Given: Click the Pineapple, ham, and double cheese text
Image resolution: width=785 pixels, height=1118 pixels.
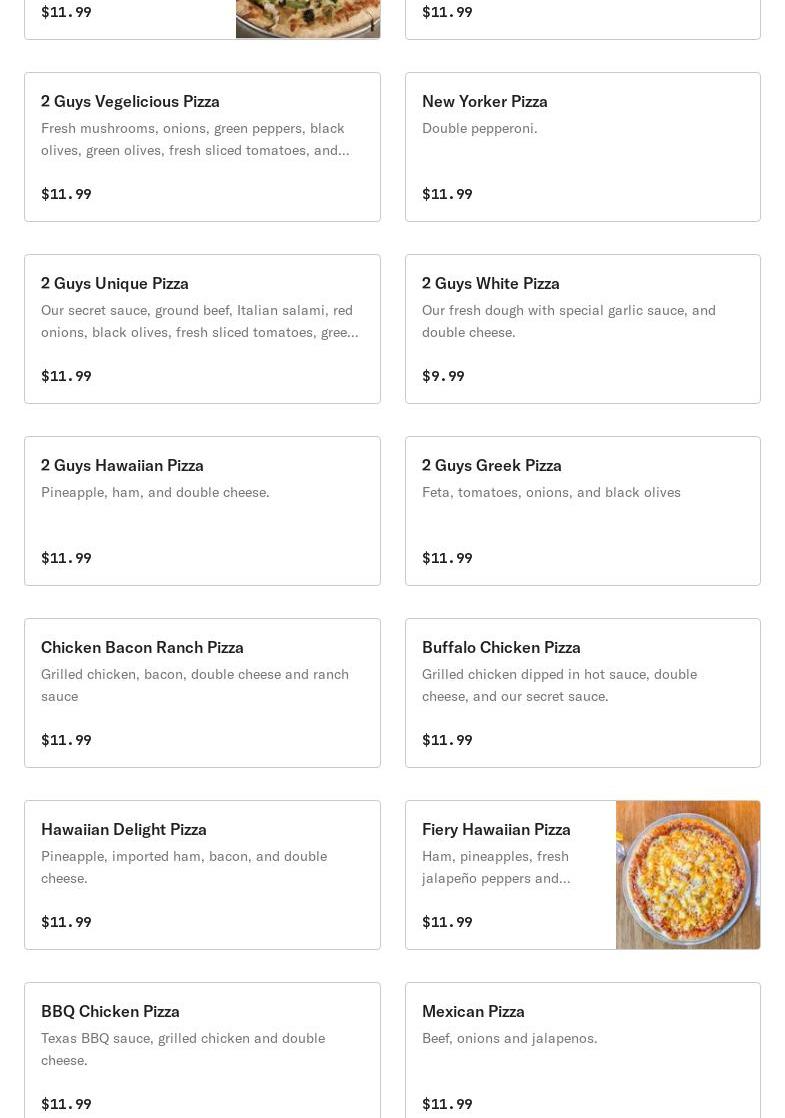Looking at the screenshot, I should (155, 492).
